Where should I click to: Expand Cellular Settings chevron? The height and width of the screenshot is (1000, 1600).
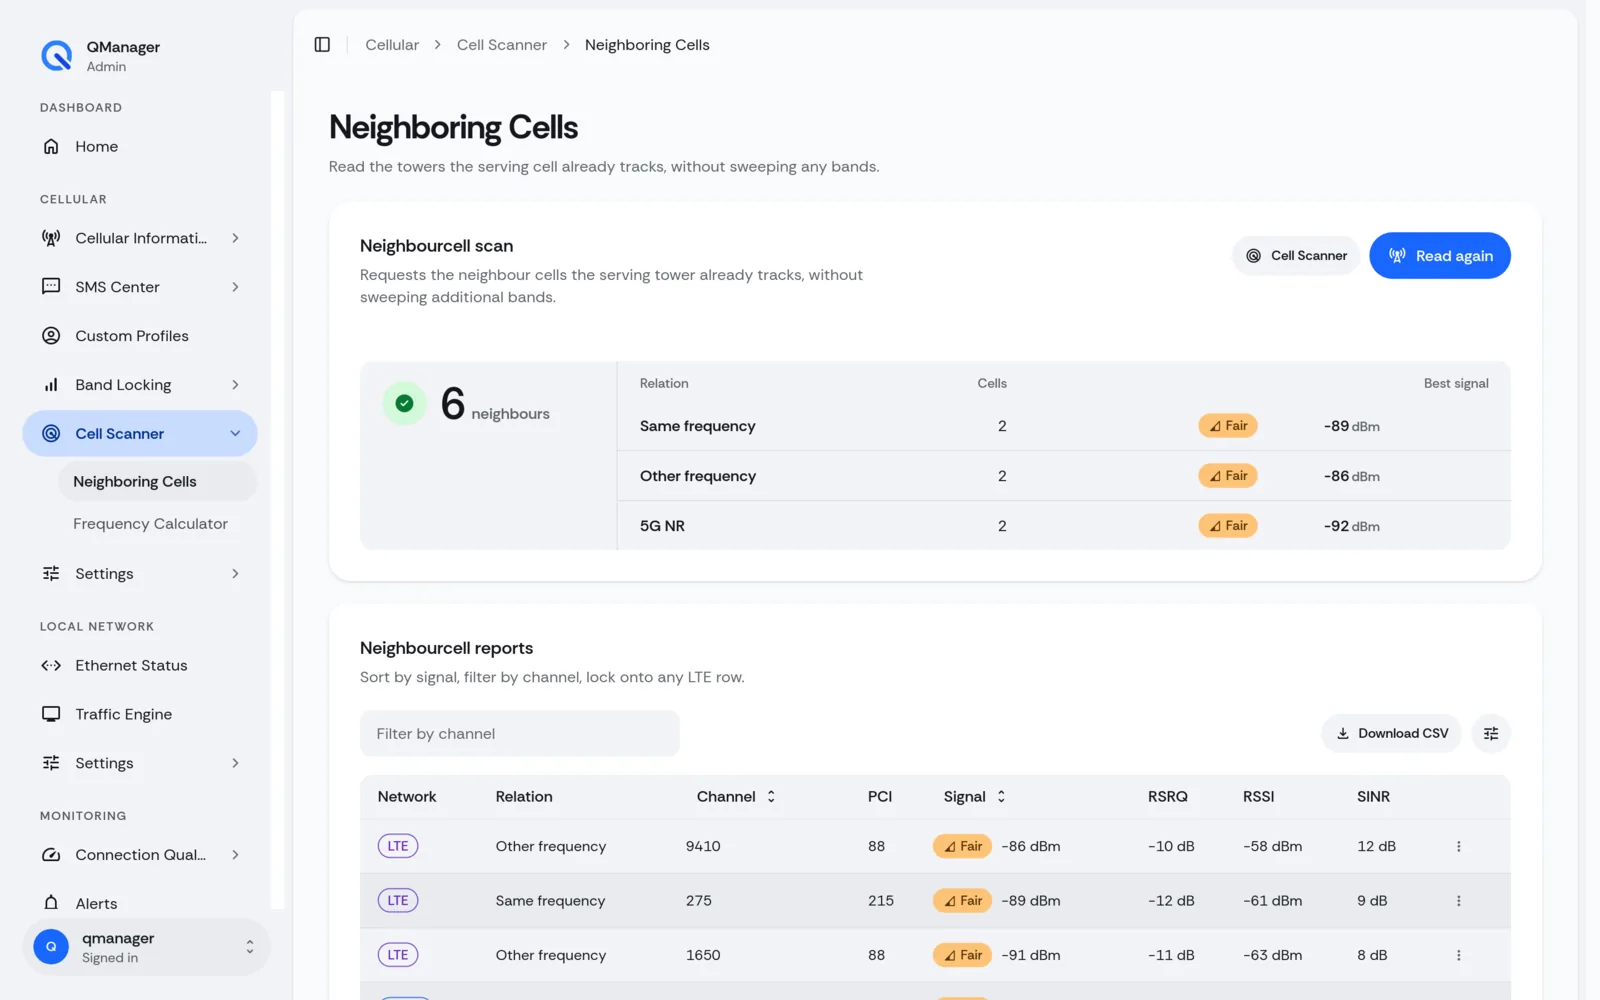click(235, 574)
